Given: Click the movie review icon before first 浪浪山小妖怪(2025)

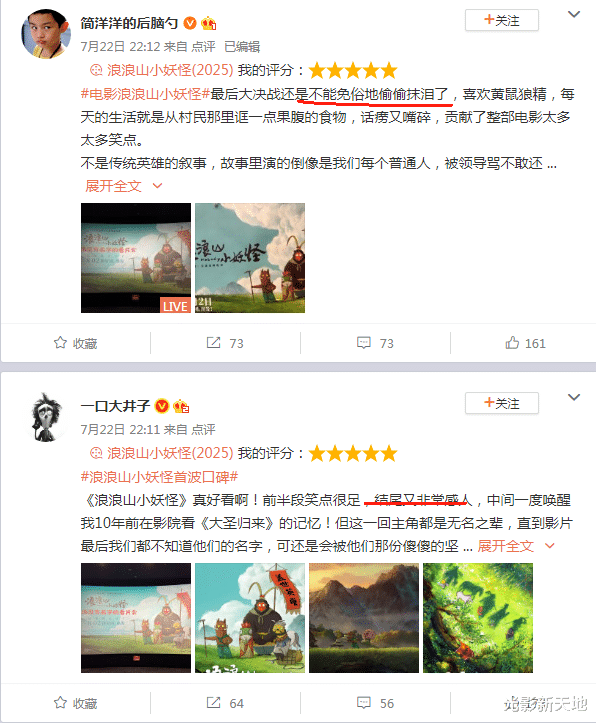Looking at the screenshot, I should tap(96, 70).
